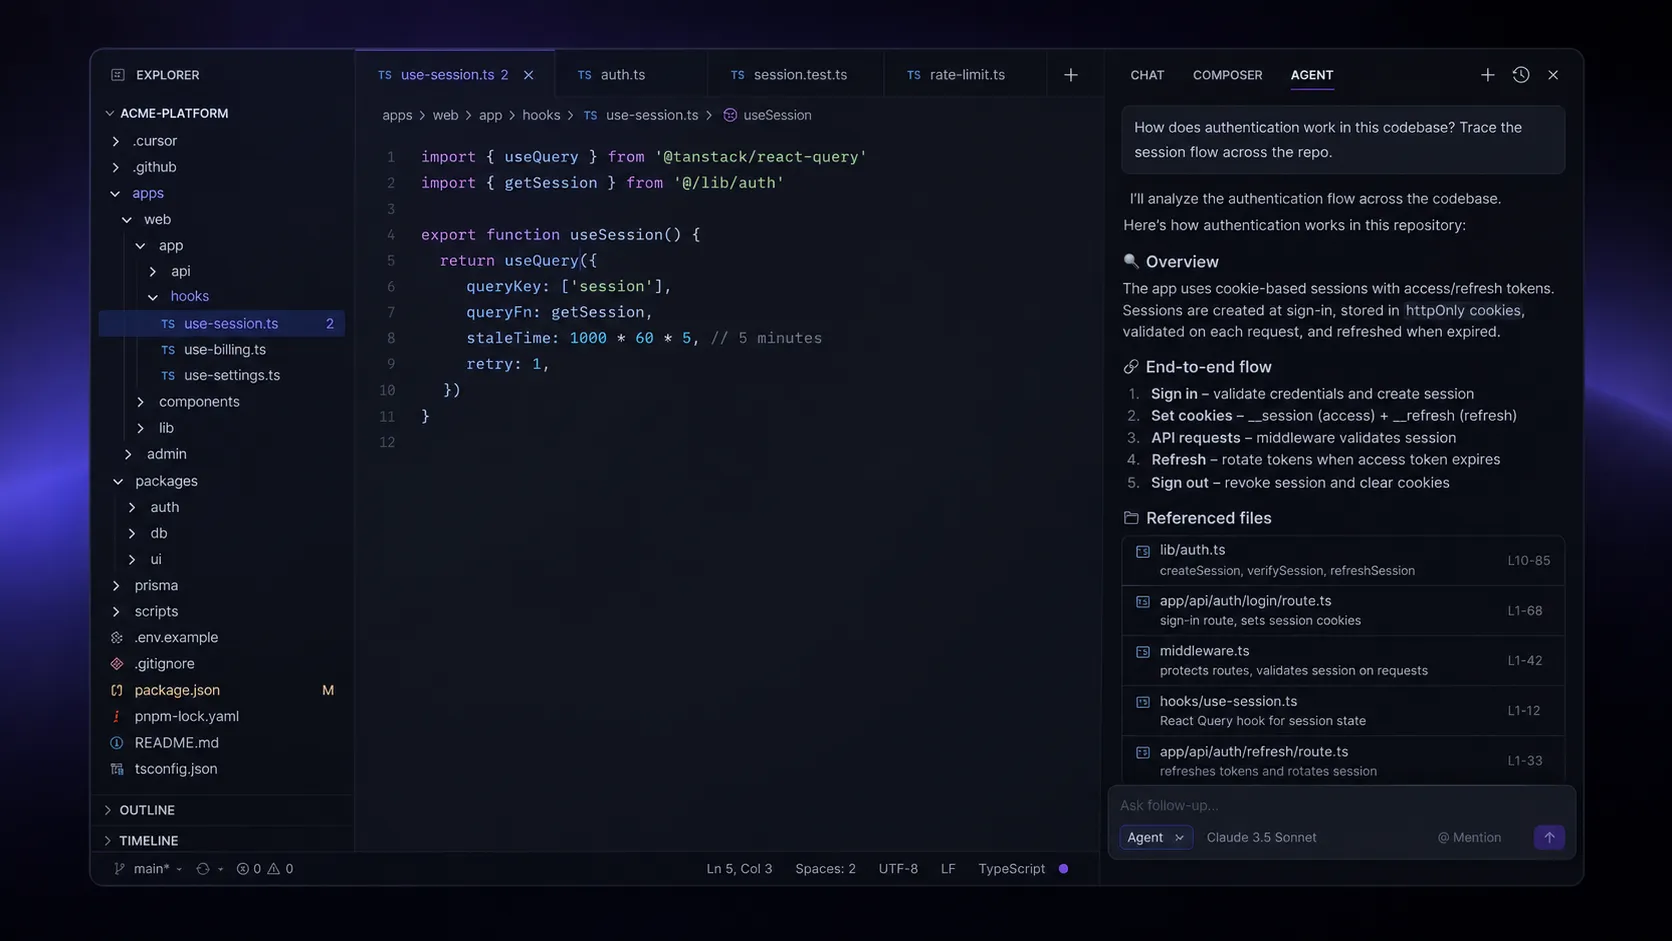Open chat history clock icon
Viewport: 1672px width, 941px height.
coord(1520,75)
